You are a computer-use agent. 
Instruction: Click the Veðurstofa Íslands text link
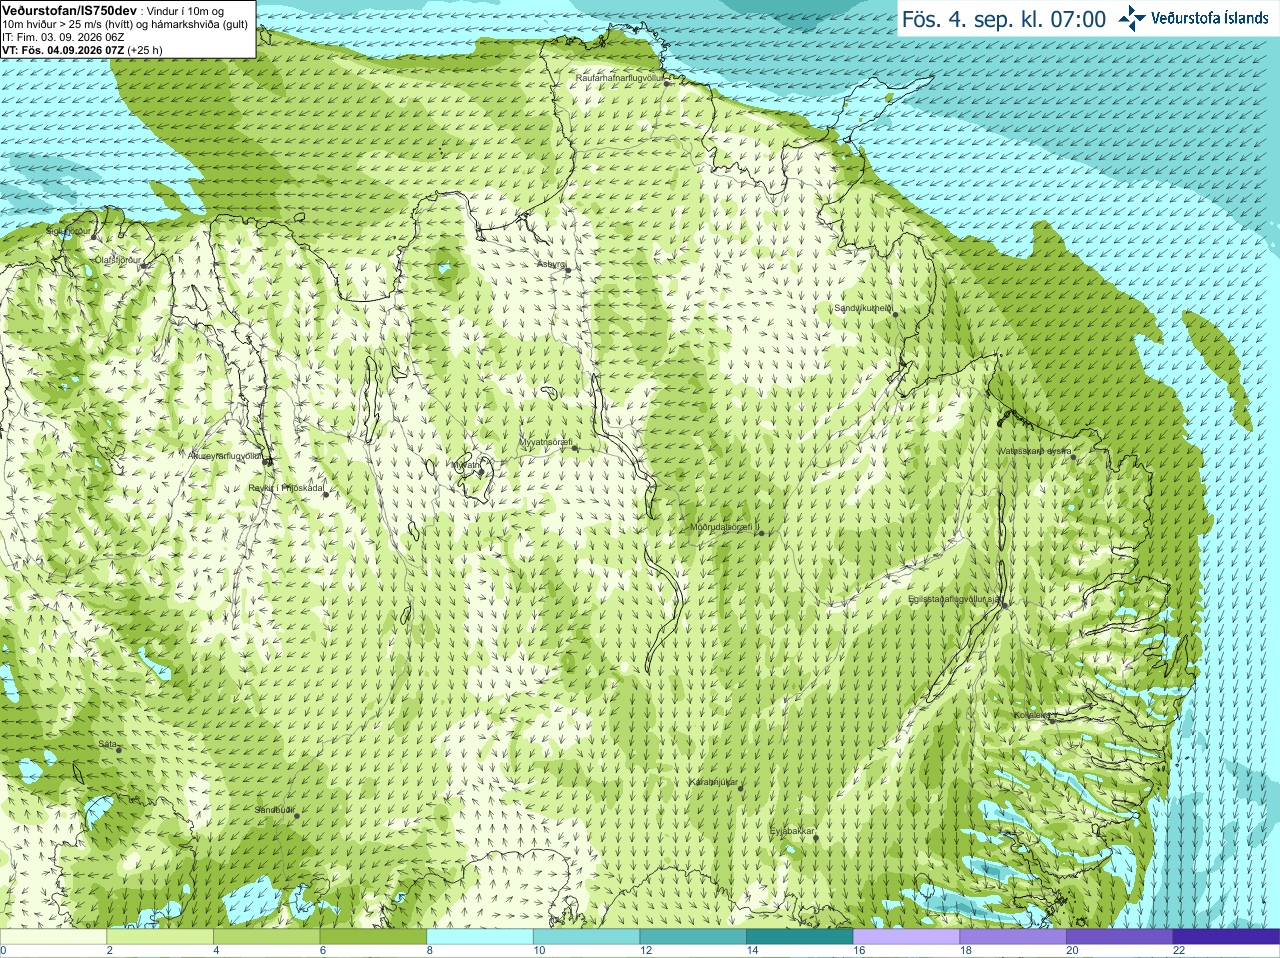click(x=1210, y=18)
